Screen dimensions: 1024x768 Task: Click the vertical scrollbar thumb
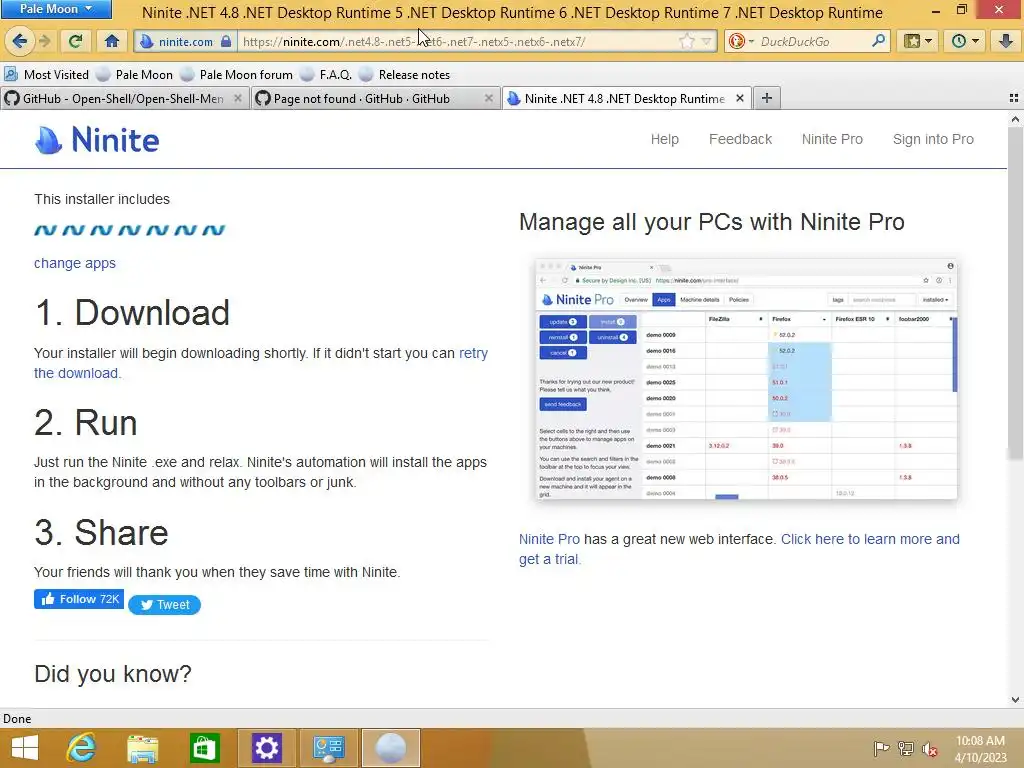click(x=1015, y=294)
